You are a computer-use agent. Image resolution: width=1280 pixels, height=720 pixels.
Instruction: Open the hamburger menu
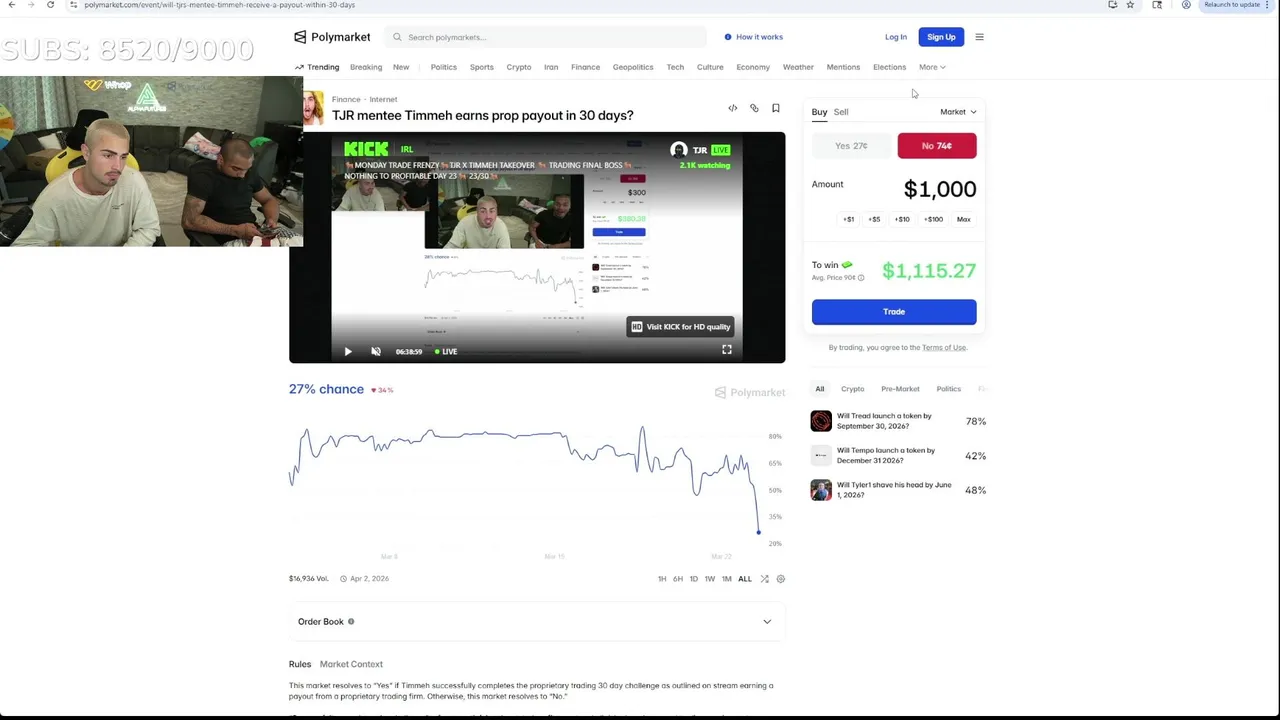979,37
